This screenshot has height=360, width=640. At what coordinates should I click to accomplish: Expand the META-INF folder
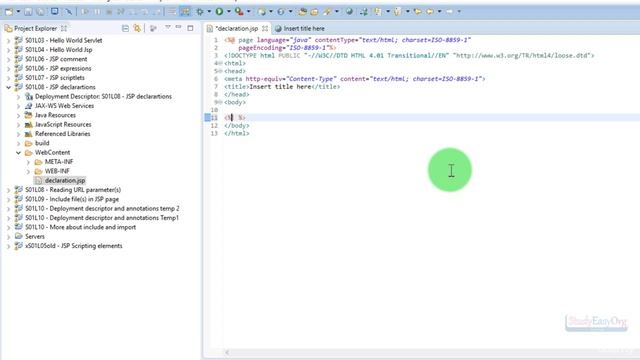(x=28, y=162)
